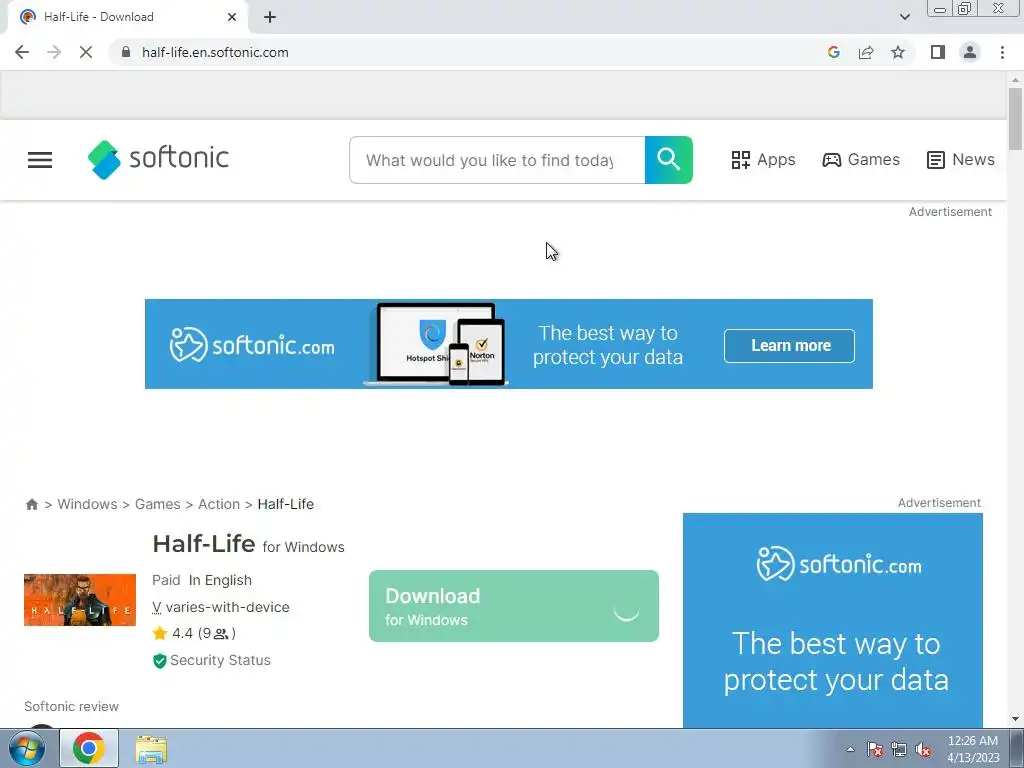
Task: Open the softonic.com banner advertisement logo
Action: [252, 345]
